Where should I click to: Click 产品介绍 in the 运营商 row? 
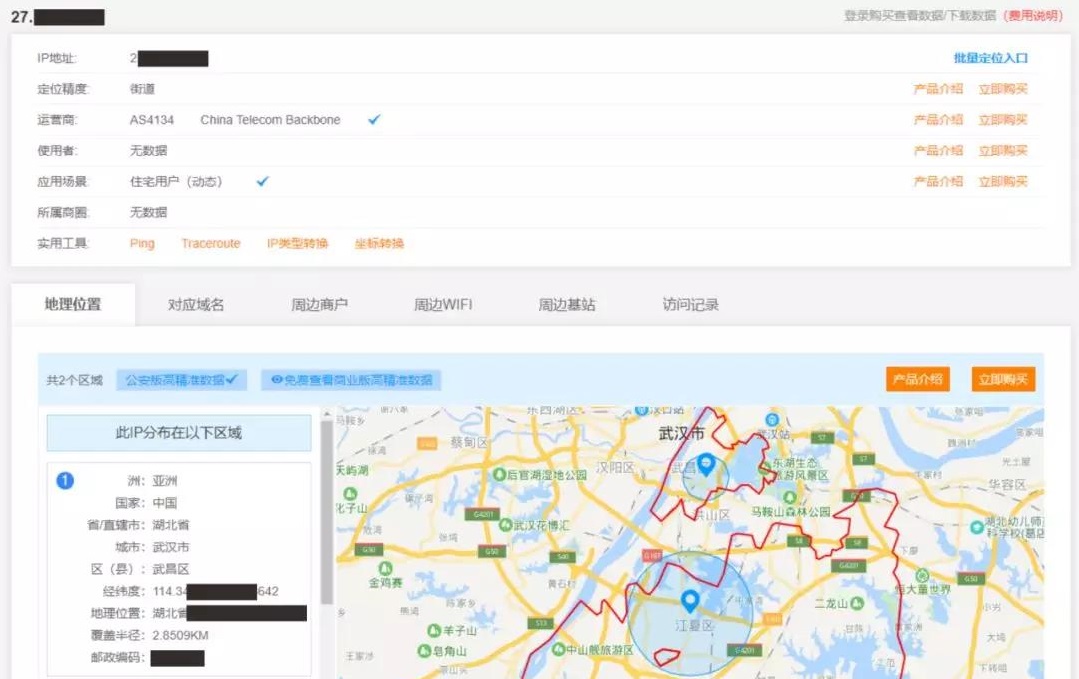[938, 120]
